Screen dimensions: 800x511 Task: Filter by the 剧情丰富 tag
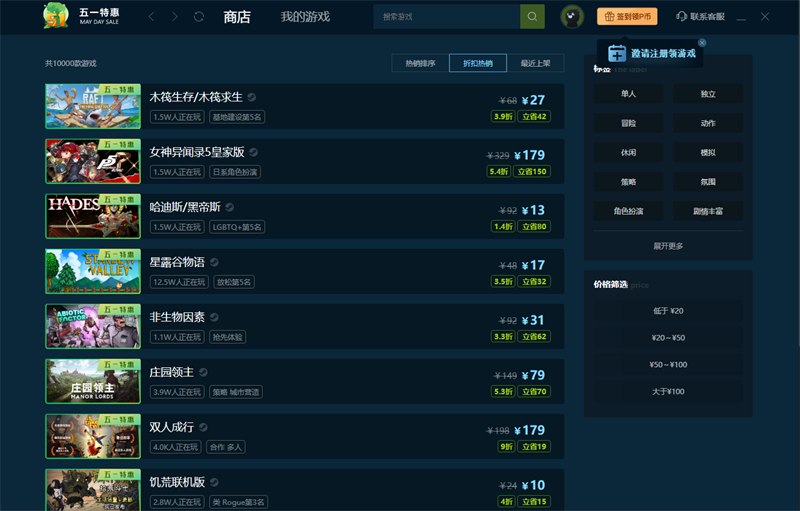click(708, 211)
